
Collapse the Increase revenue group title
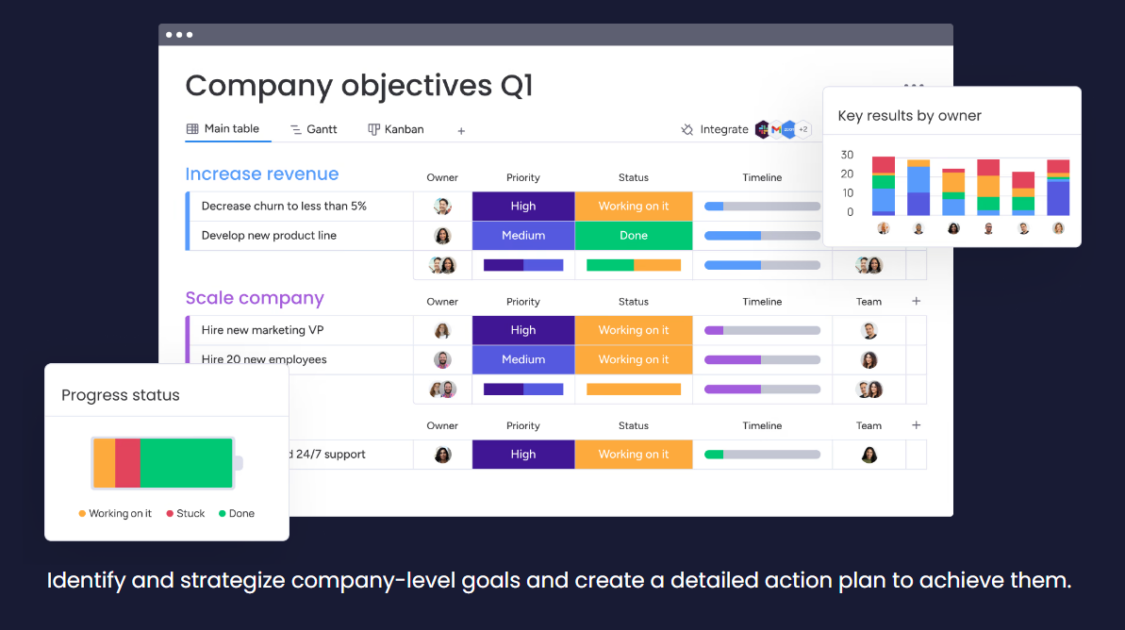(x=262, y=174)
